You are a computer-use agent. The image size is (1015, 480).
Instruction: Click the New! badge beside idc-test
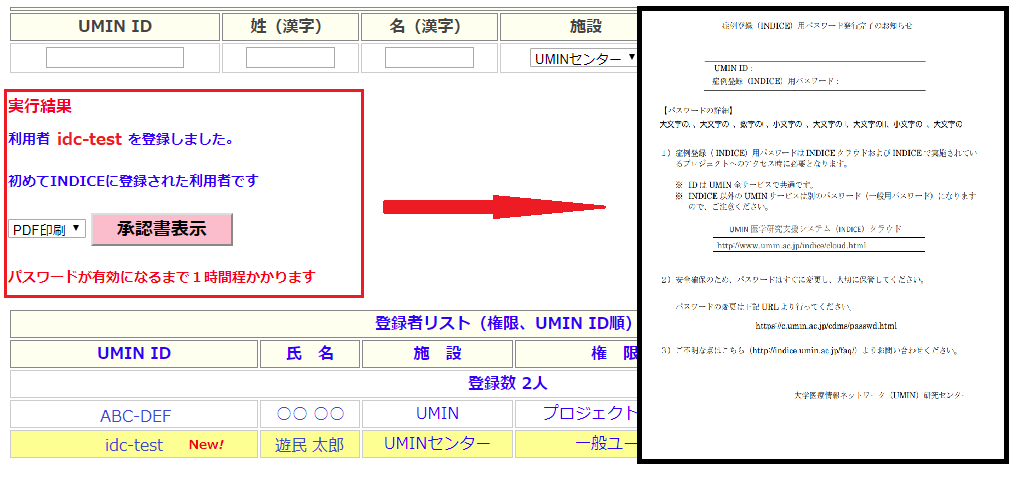207,445
